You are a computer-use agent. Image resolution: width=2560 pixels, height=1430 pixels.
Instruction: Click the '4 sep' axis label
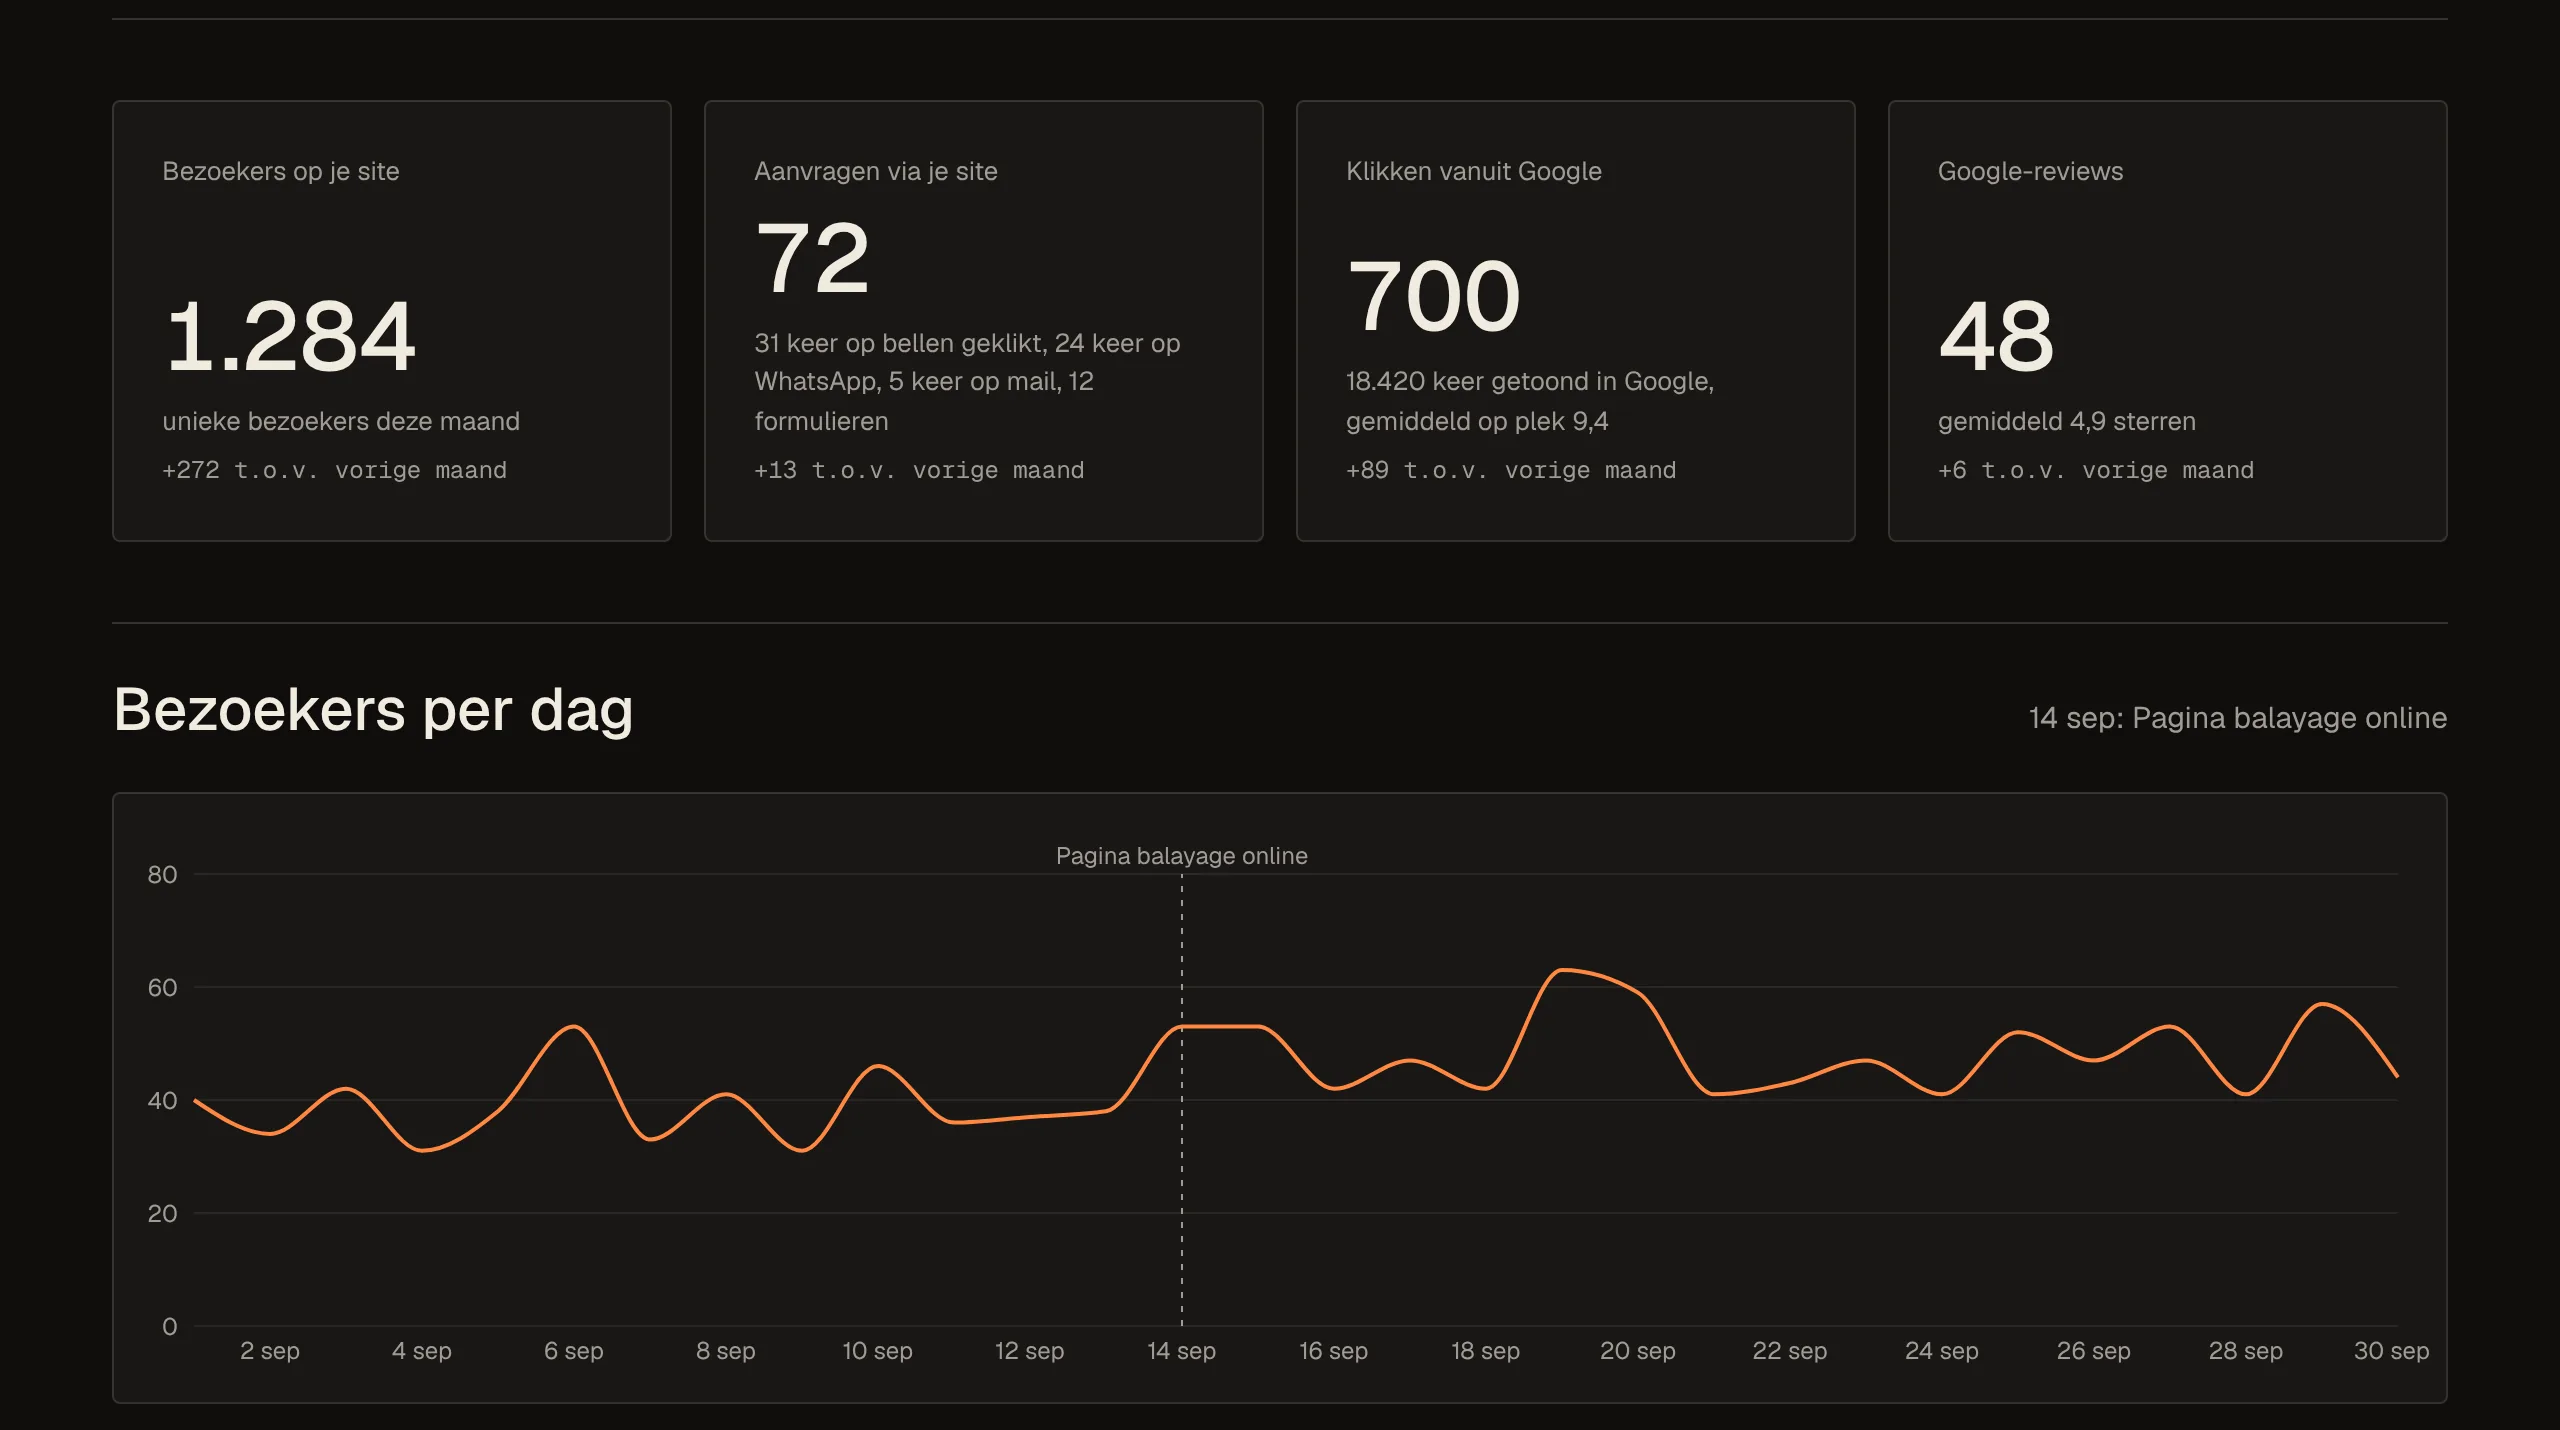coord(422,1351)
